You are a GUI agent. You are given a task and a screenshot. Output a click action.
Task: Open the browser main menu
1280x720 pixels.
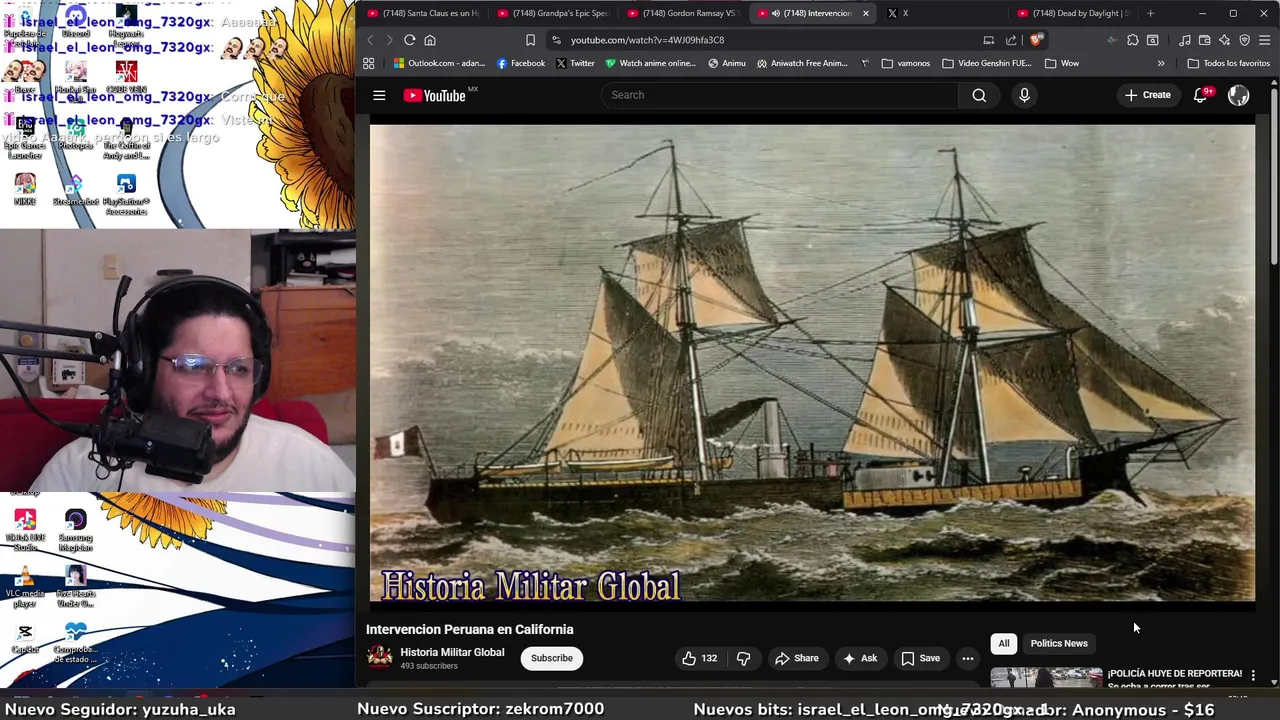1265,40
